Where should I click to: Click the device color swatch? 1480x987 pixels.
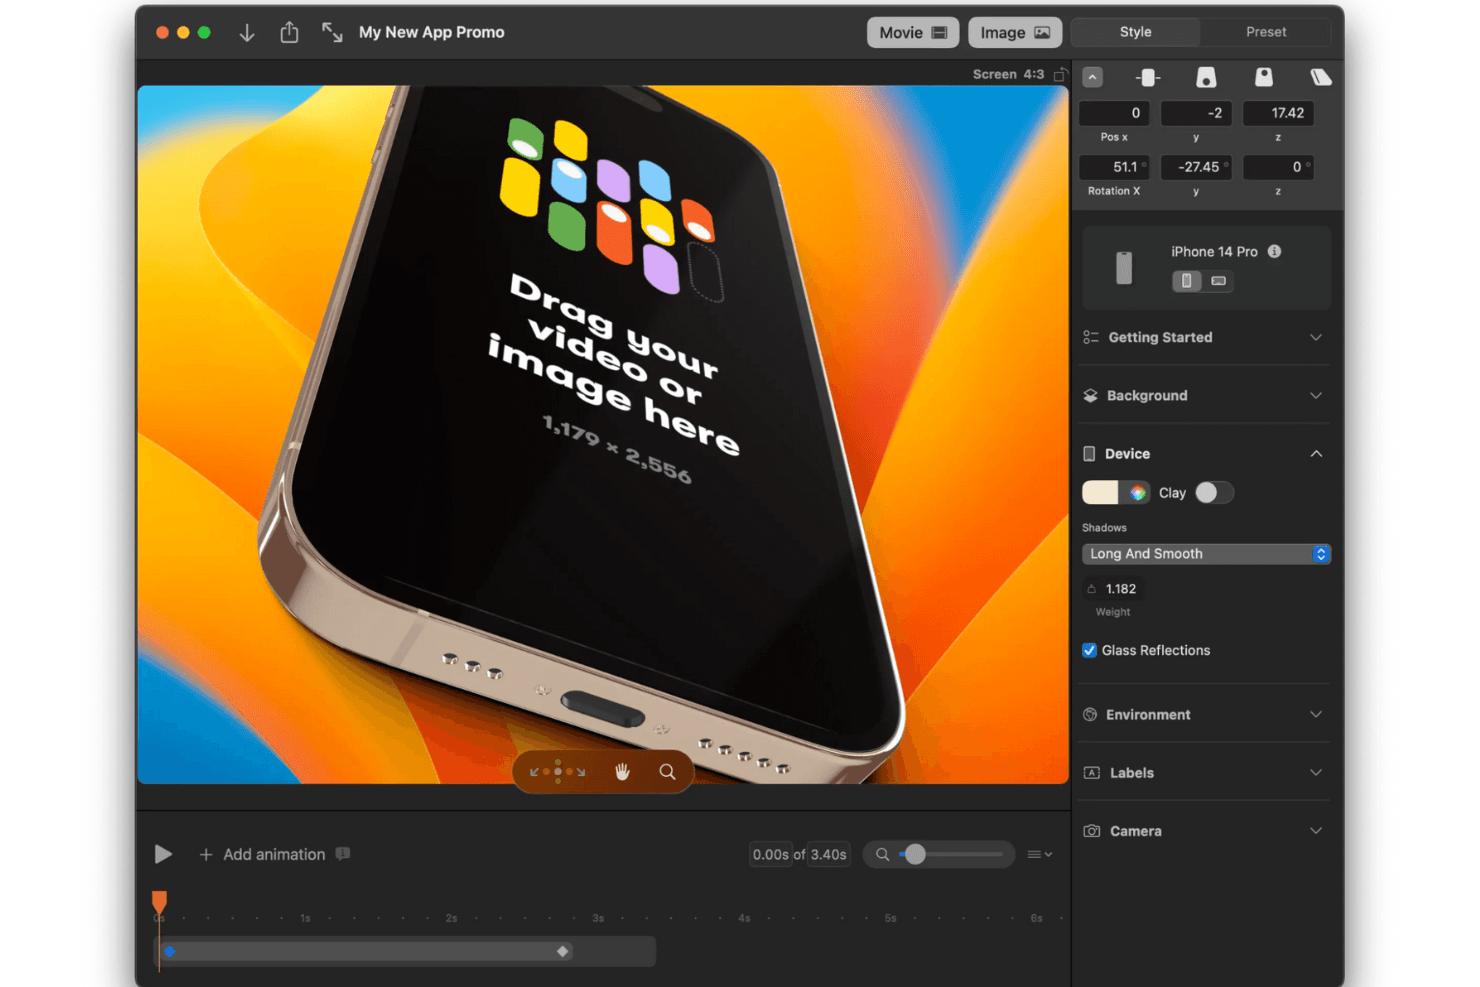click(1100, 492)
